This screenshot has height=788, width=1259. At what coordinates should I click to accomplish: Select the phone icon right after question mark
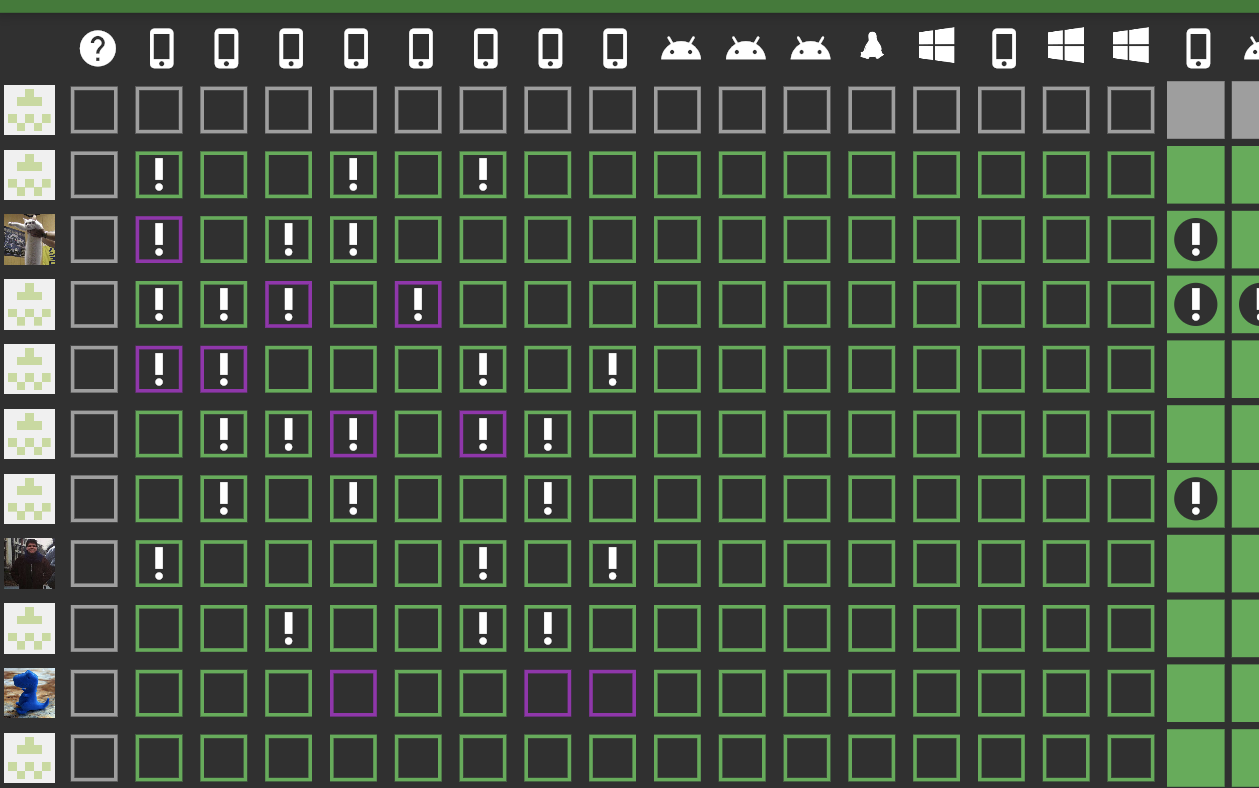click(161, 48)
